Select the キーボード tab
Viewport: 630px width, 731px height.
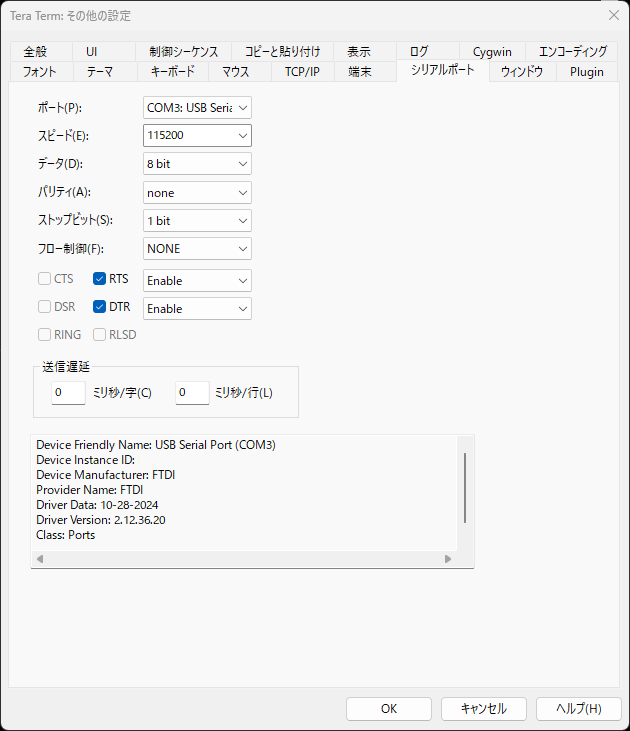[x=173, y=72]
